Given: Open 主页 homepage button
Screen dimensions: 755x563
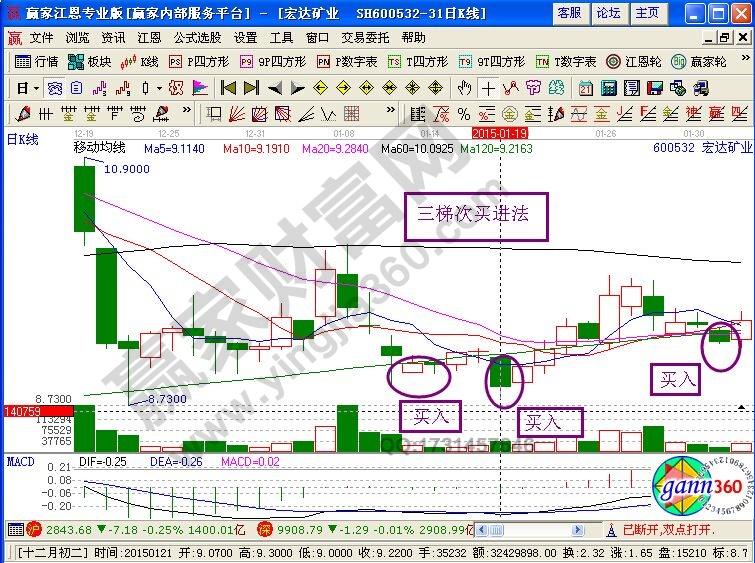Looking at the screenshot, I should pyautogui.click(x=647, y=13).
